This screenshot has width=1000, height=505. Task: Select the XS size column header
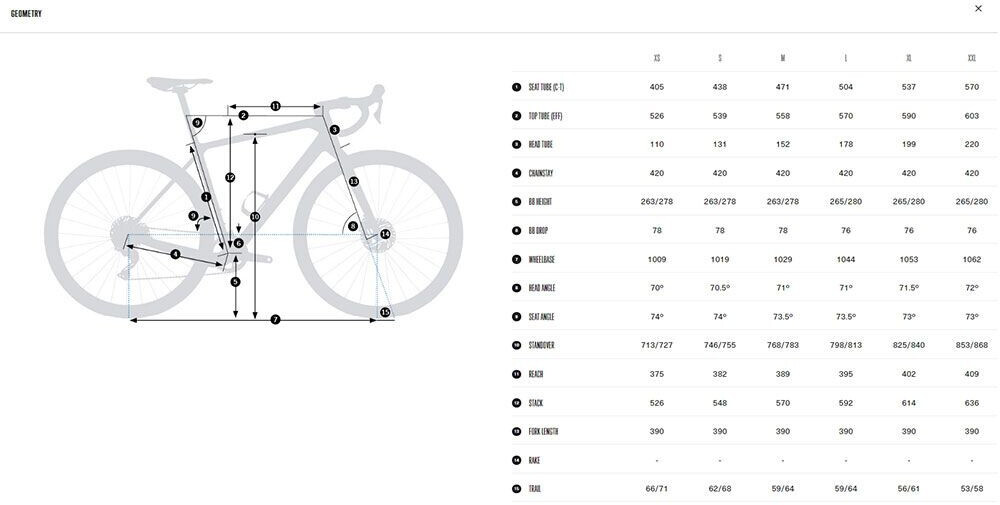coord(657,58)
